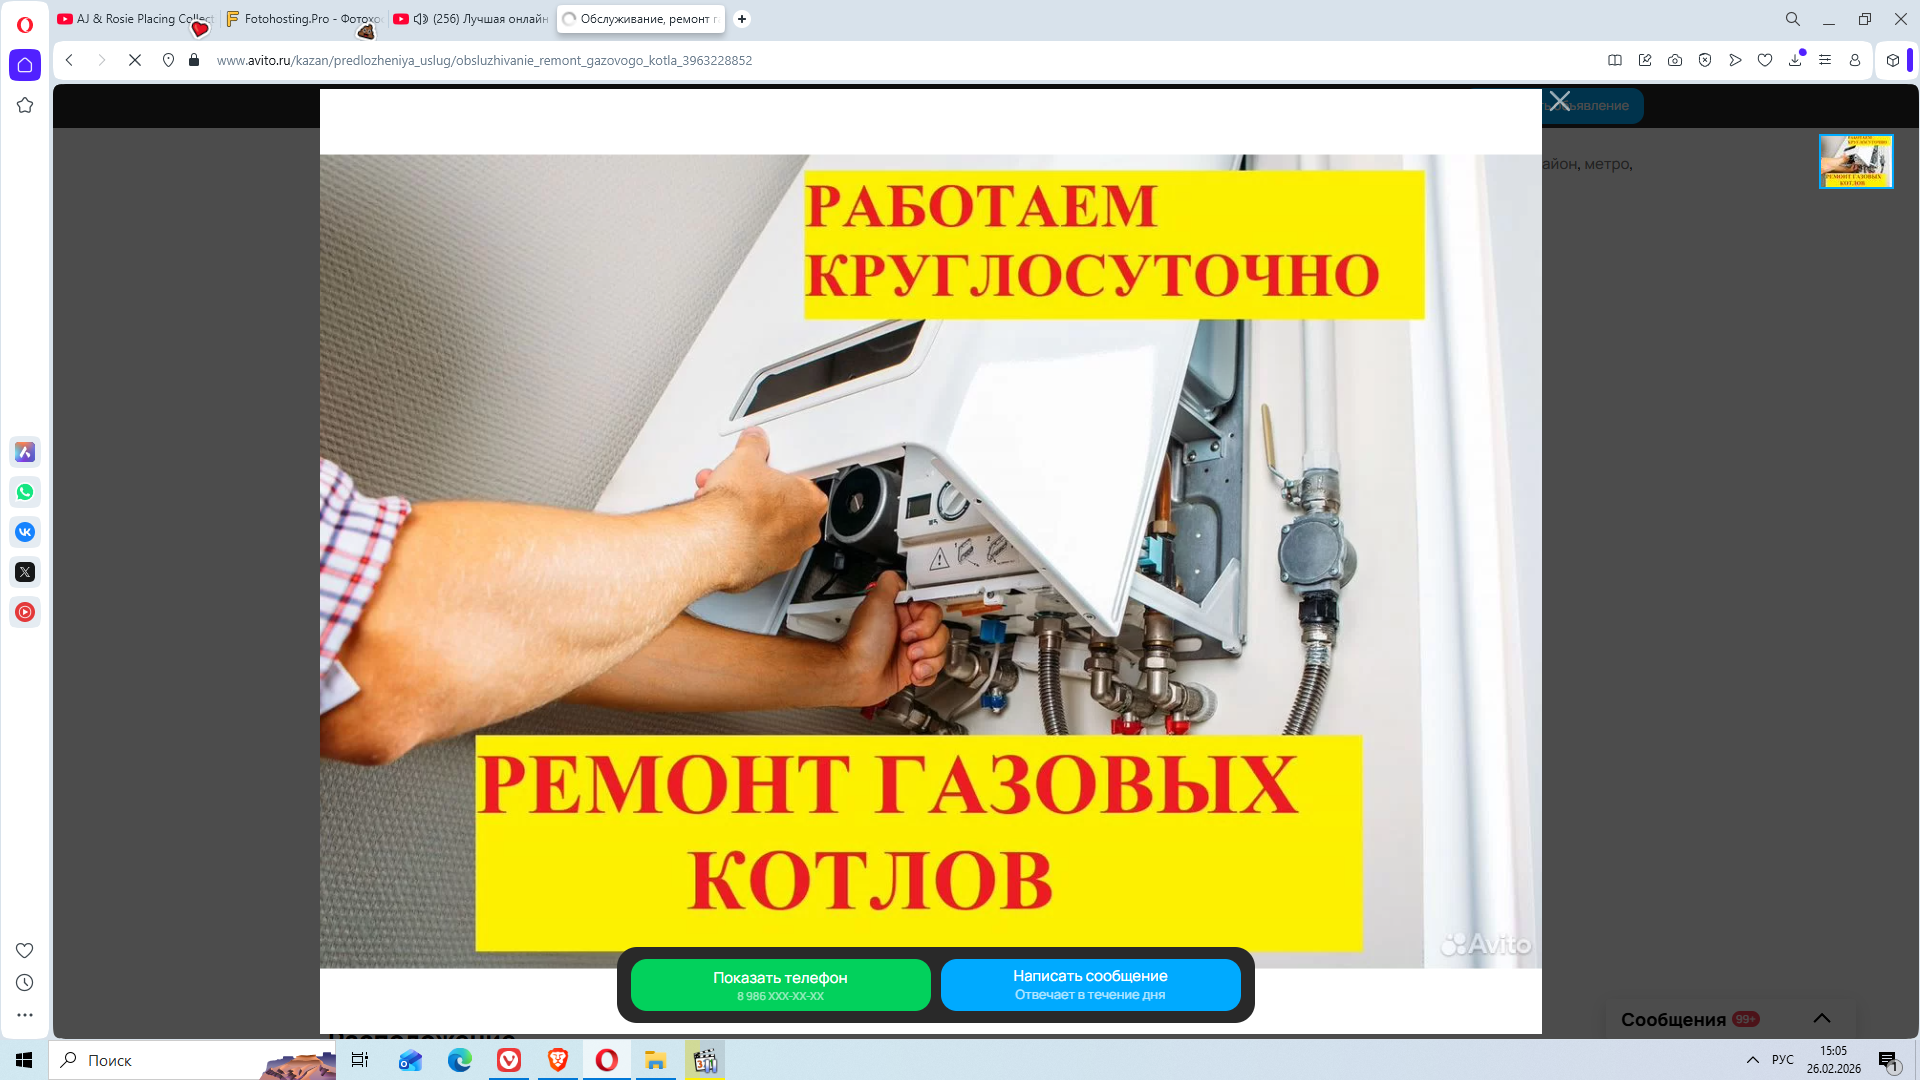Open WhatsApp in Opera sidebar
Viewport: 1920px width, 1080px height.
[x=25, y=492]
